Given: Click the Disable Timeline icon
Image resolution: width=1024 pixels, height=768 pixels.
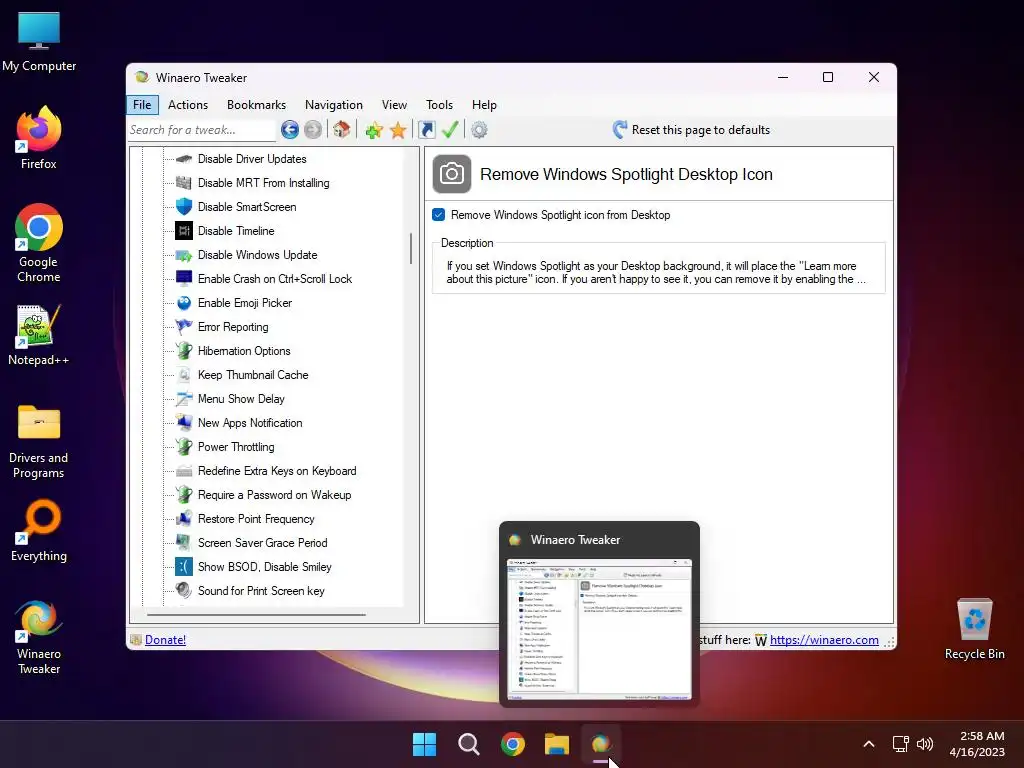Looking at the screenshot, I should click(184, 231).
